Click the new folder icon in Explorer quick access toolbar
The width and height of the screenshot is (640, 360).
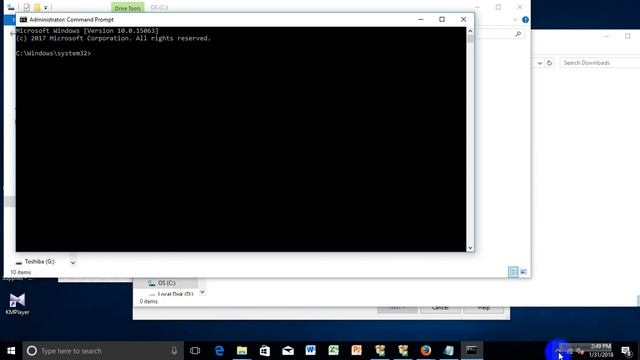(37, 7)
